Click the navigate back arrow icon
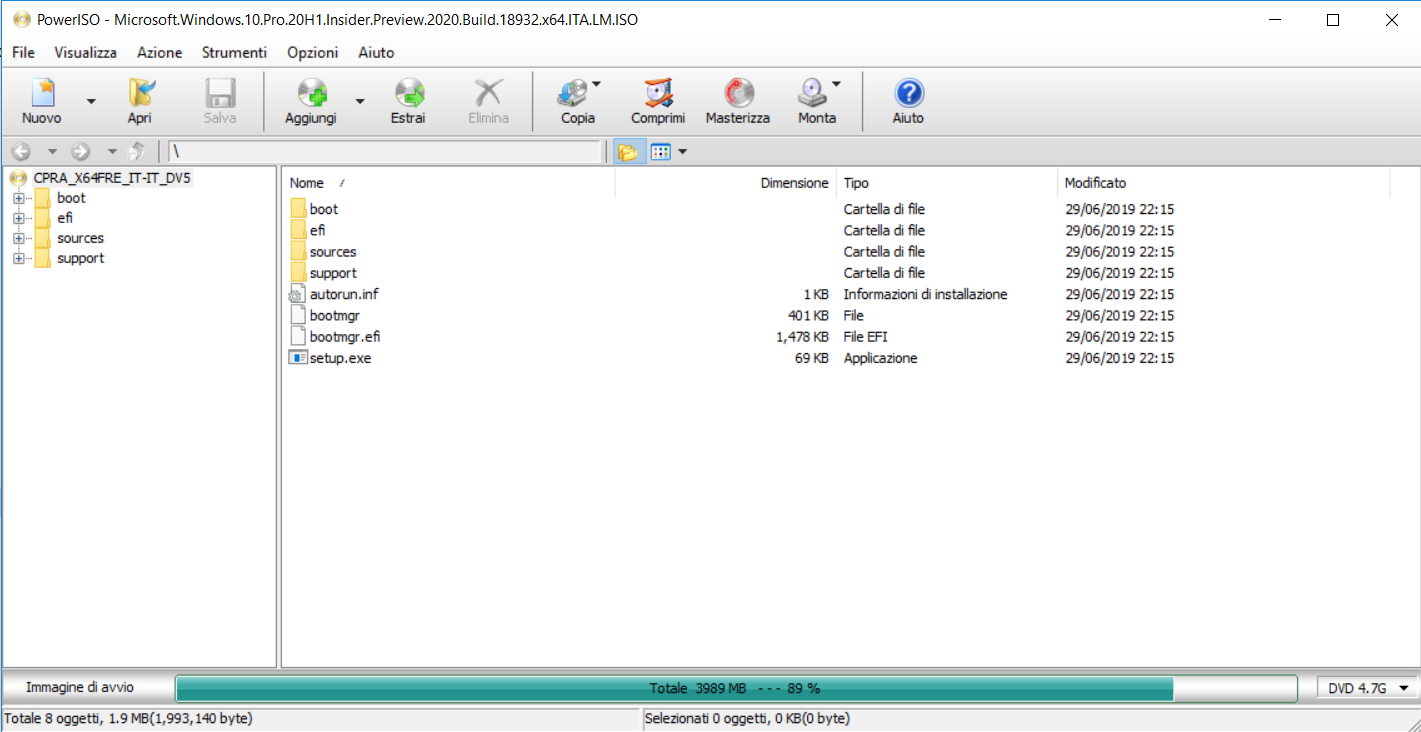This screenshot has width=1421, height=732. pos(22,152)
